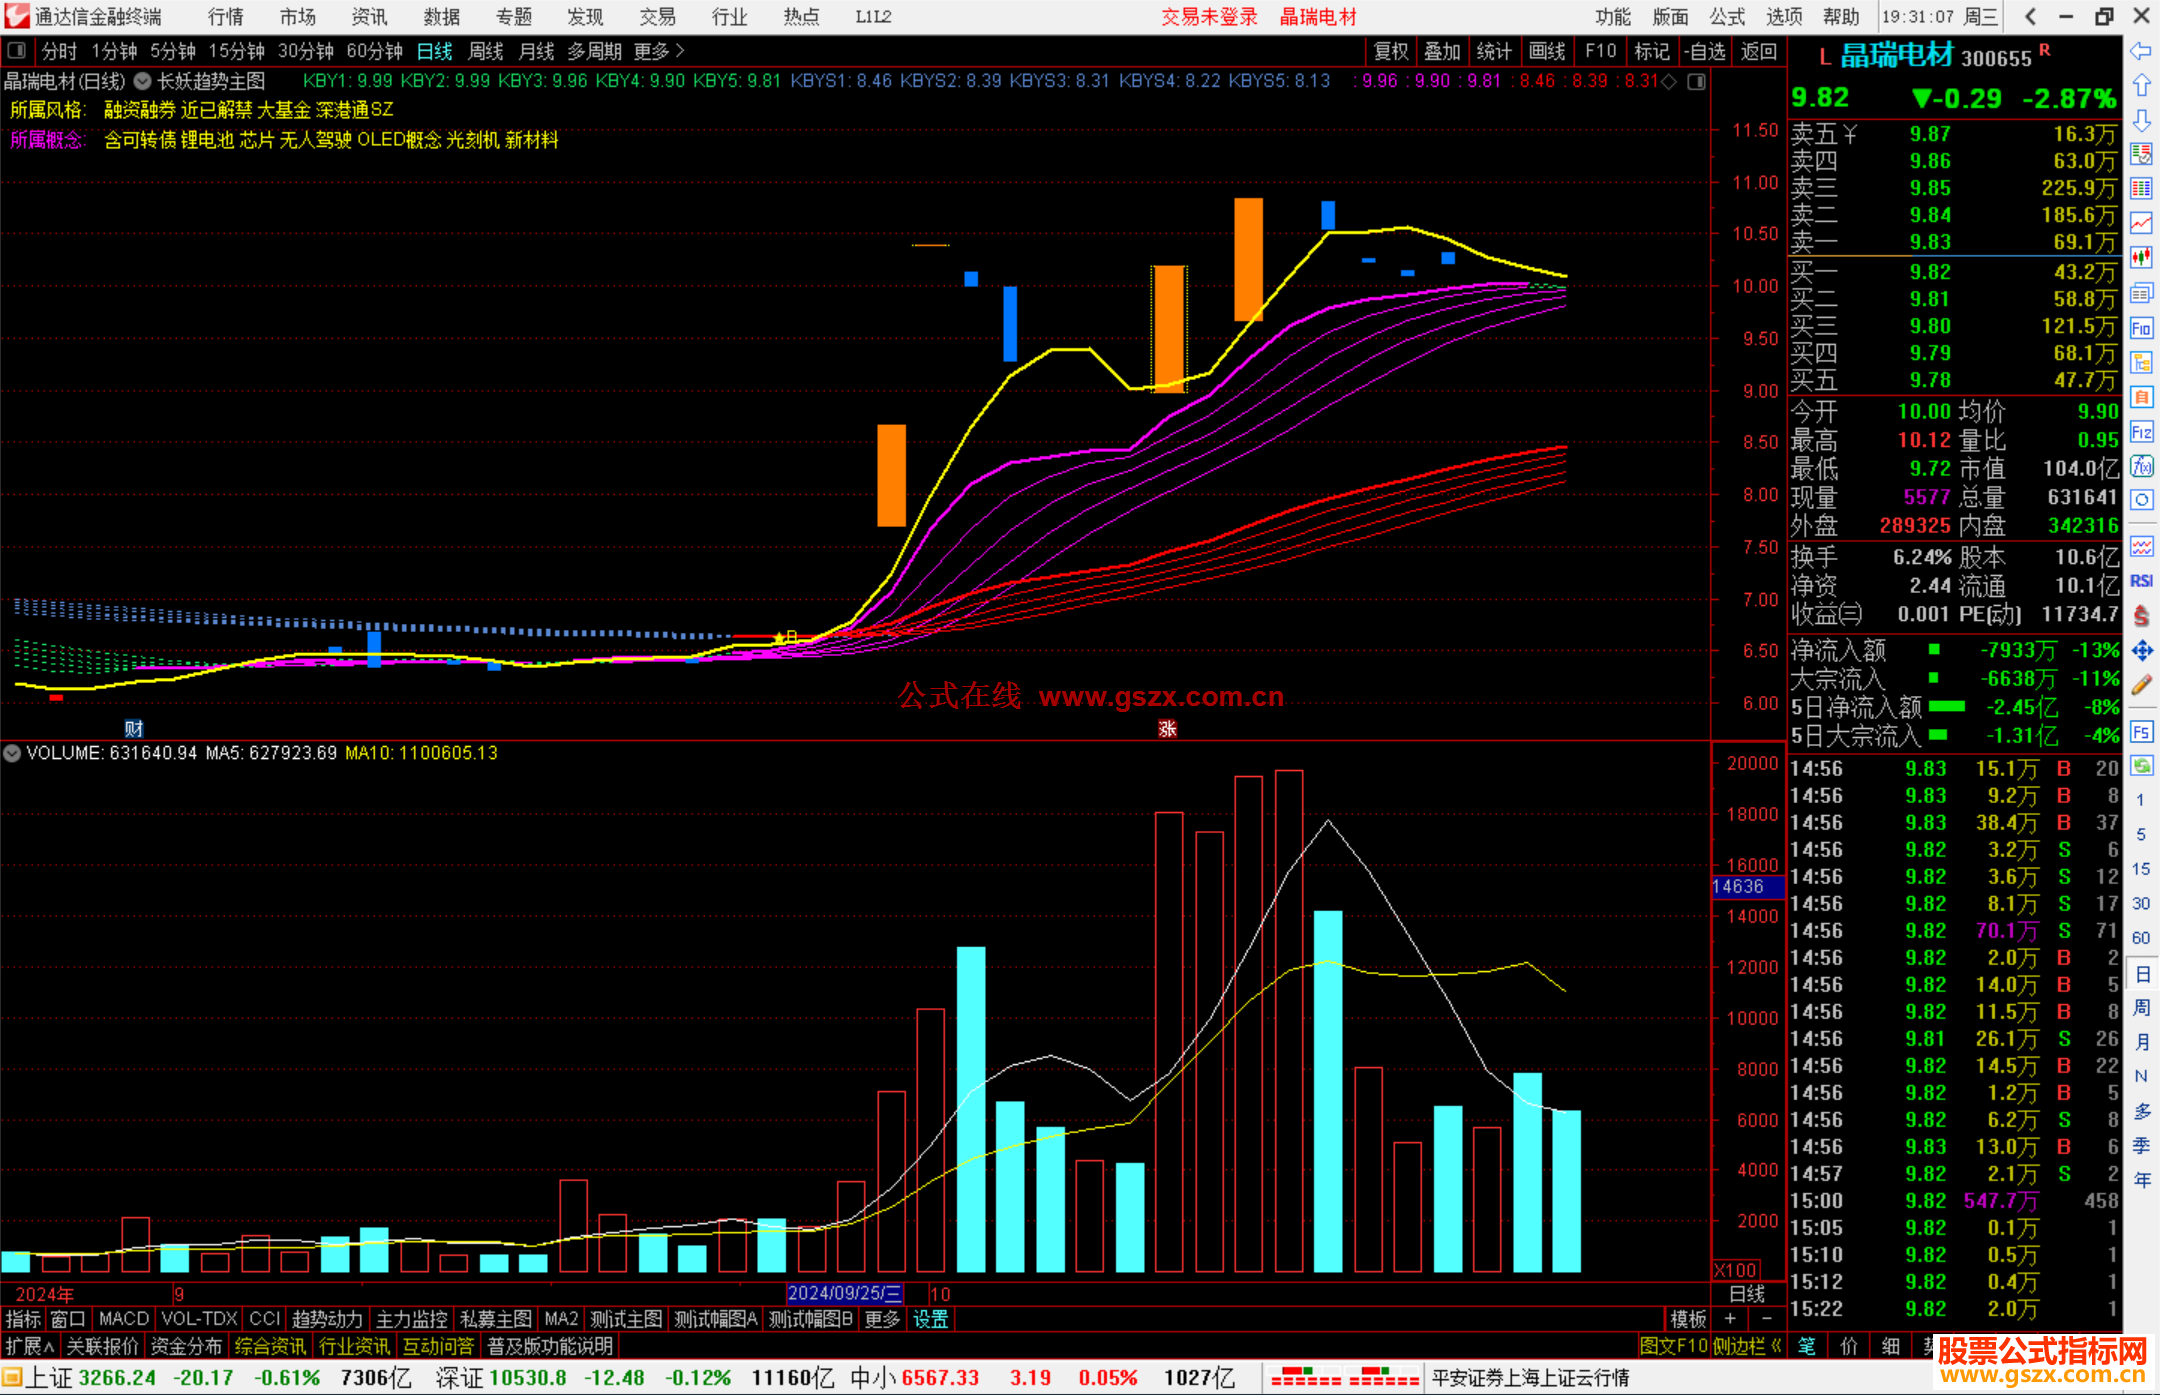Open the 模板 template selector

click(x=1688, y=1320)
